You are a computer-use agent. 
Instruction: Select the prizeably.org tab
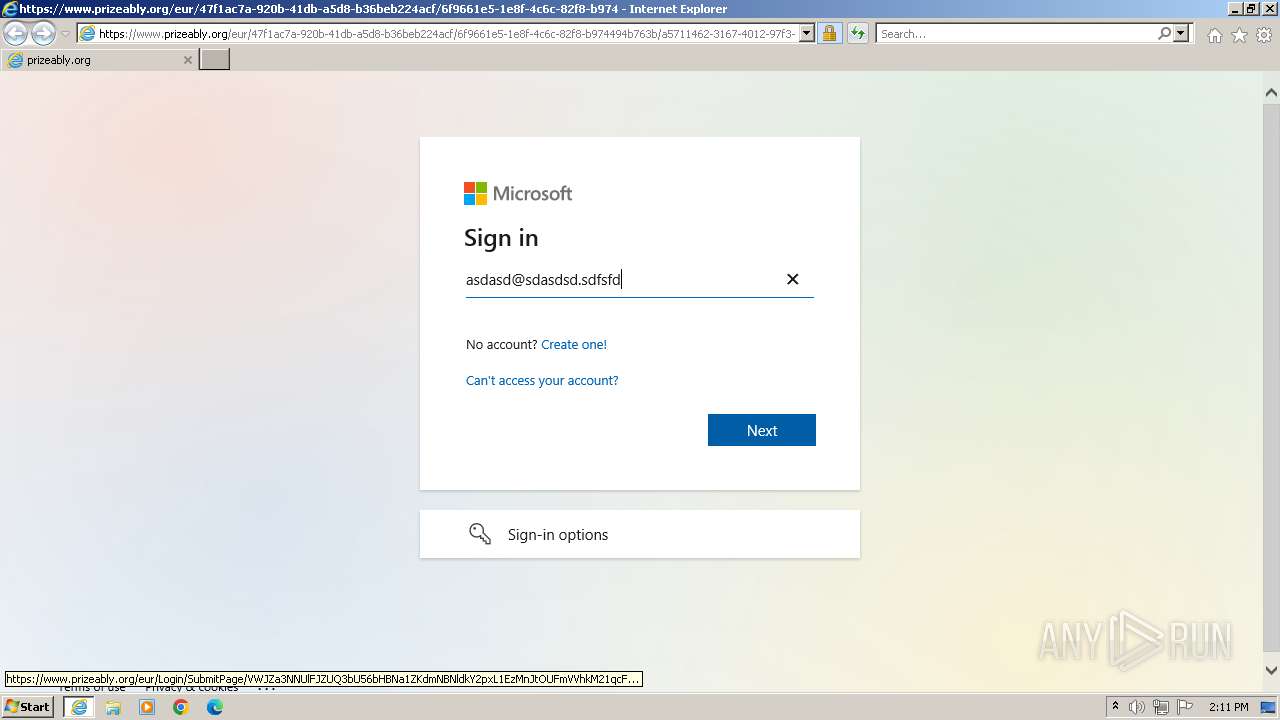click(x=98, y=60)
